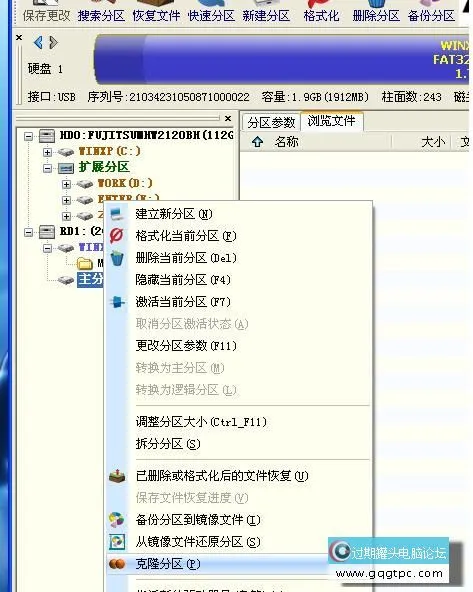473x592 pixels.
Task: Select WINXP (C:) in the tree
Action: (x=109, y=151)
